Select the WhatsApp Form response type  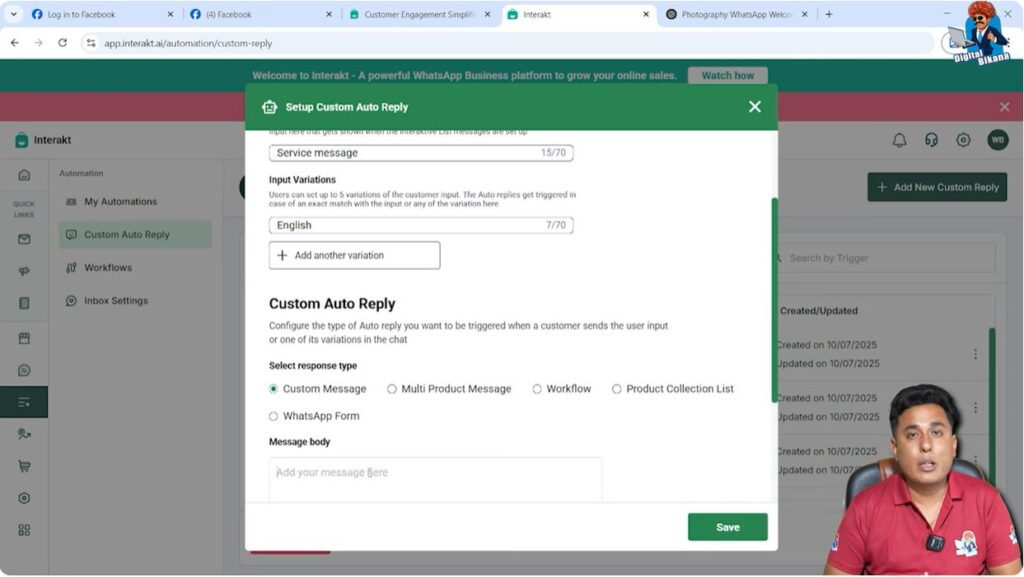pos(271,415)
